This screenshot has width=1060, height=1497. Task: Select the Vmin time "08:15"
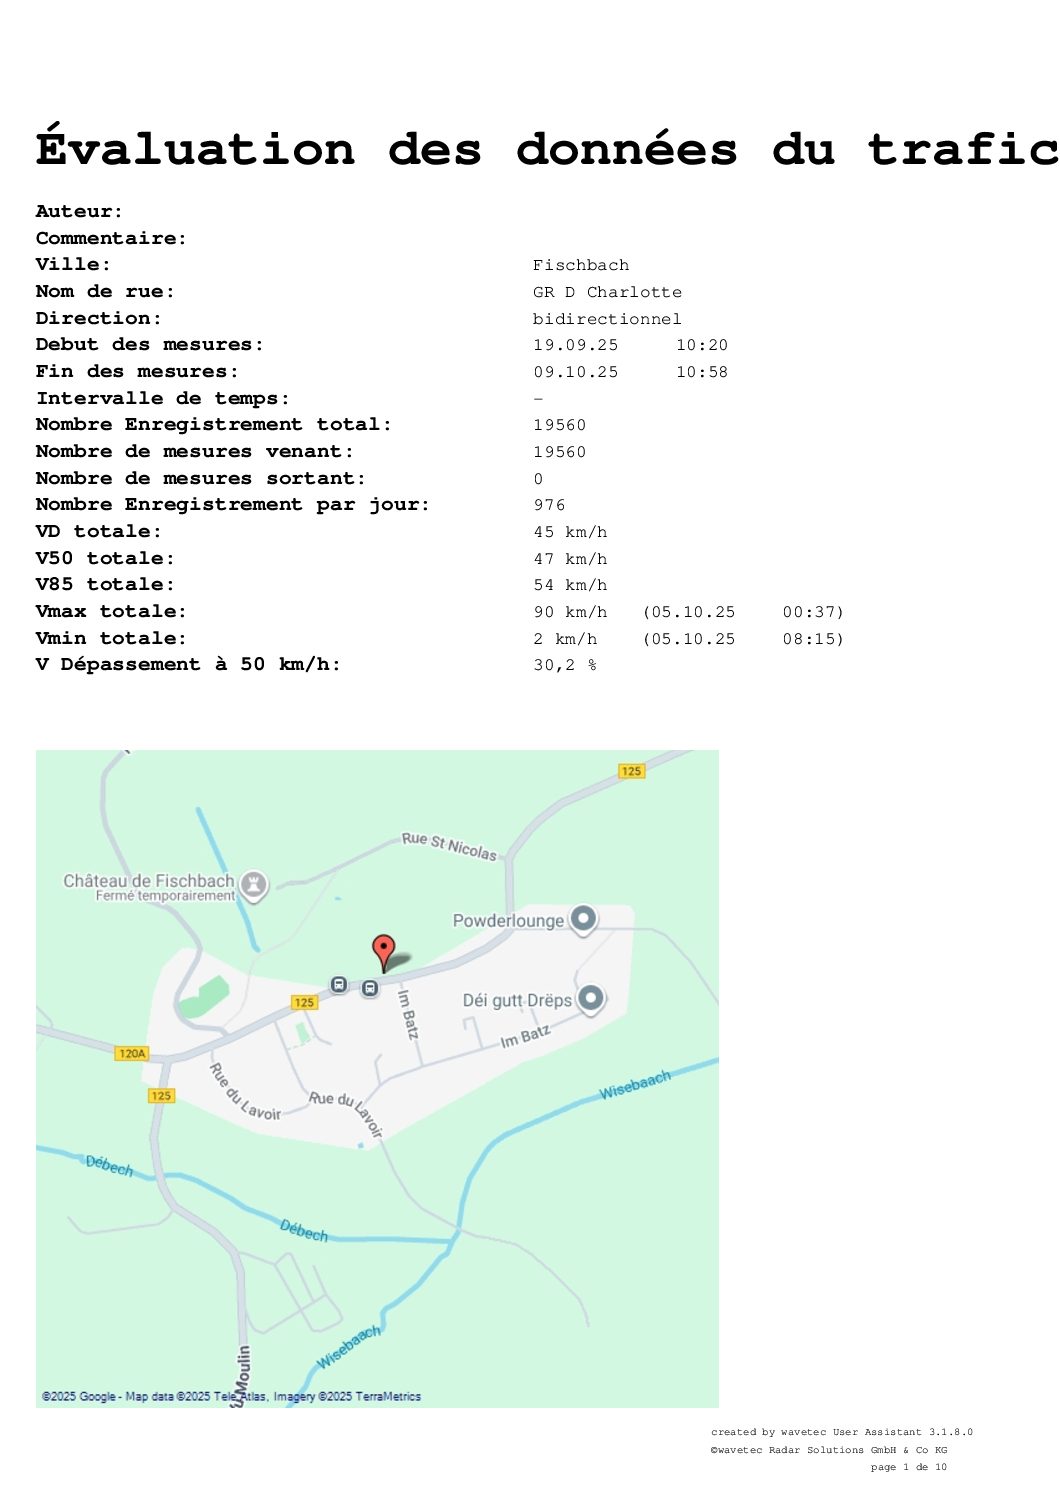[x=809, y=639]
